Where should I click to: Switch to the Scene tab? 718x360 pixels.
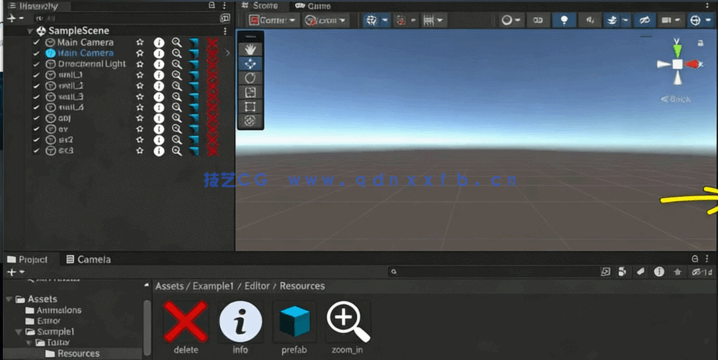[x=261, y=5]
